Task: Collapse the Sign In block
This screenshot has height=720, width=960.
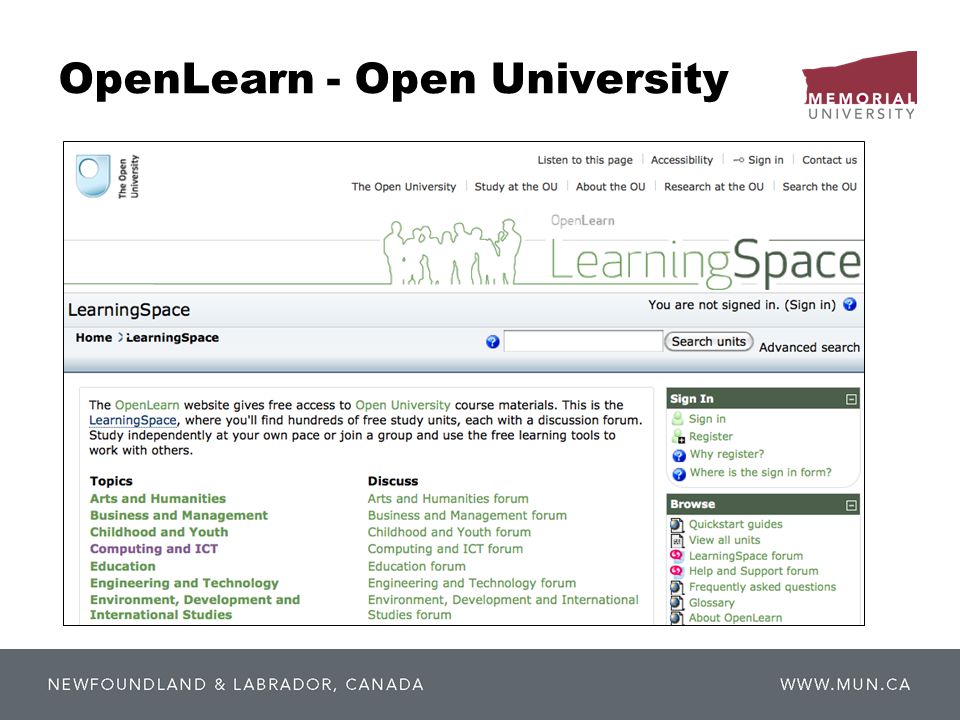Action: (851, 399)
